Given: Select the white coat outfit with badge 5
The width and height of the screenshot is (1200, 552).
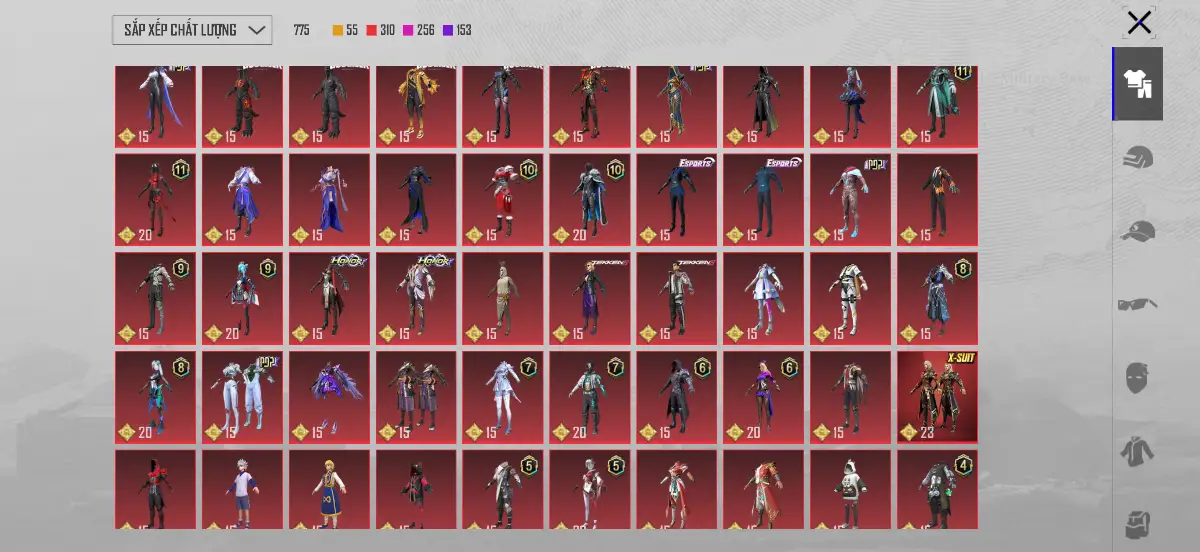Looking at the screenshot, I should (502, 489).
